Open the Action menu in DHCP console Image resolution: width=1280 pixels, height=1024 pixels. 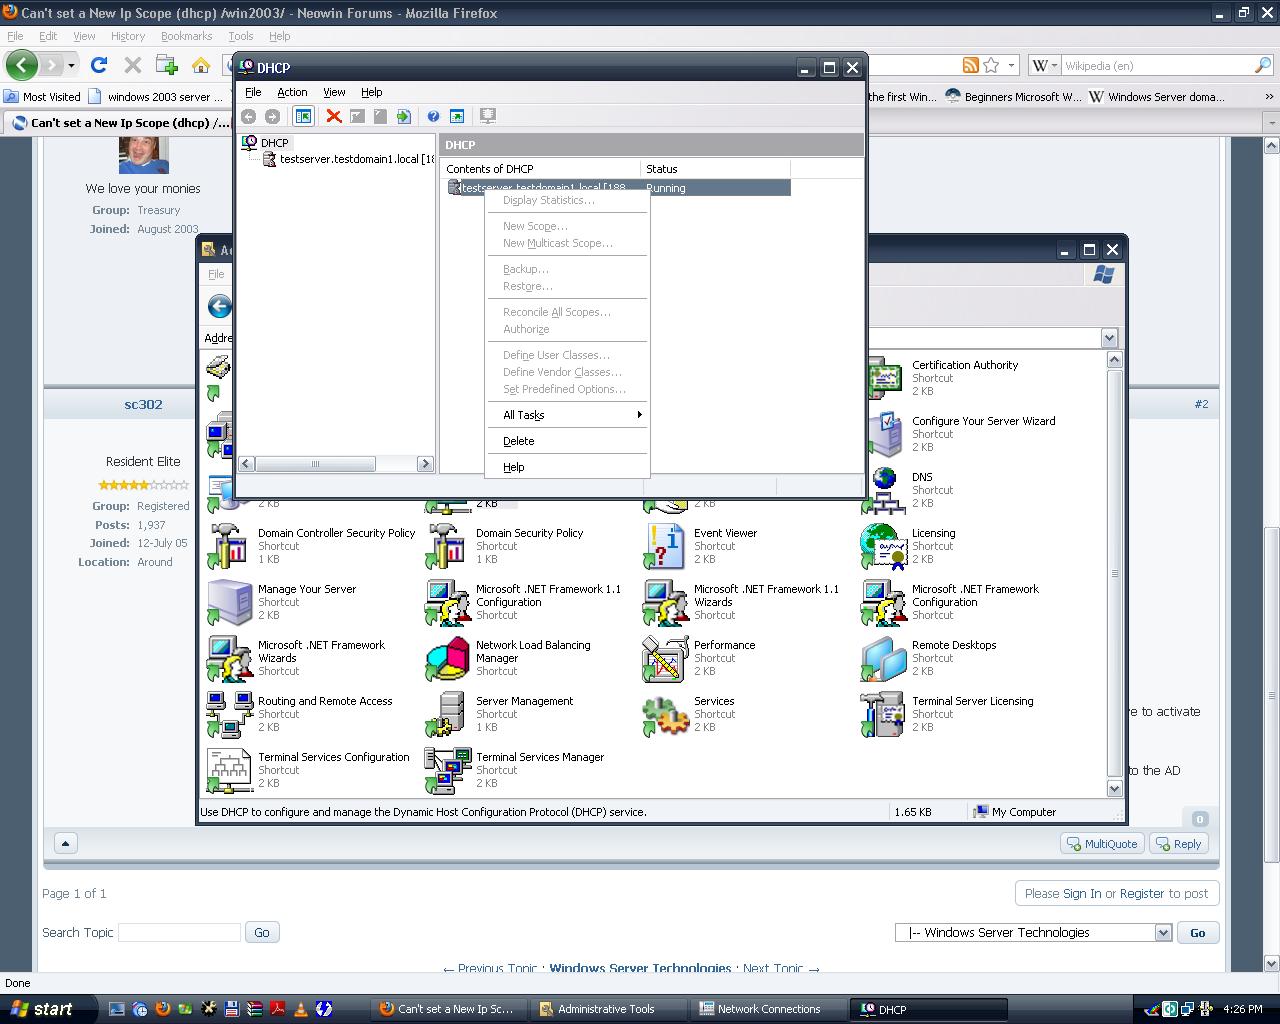tap(292, 92)
